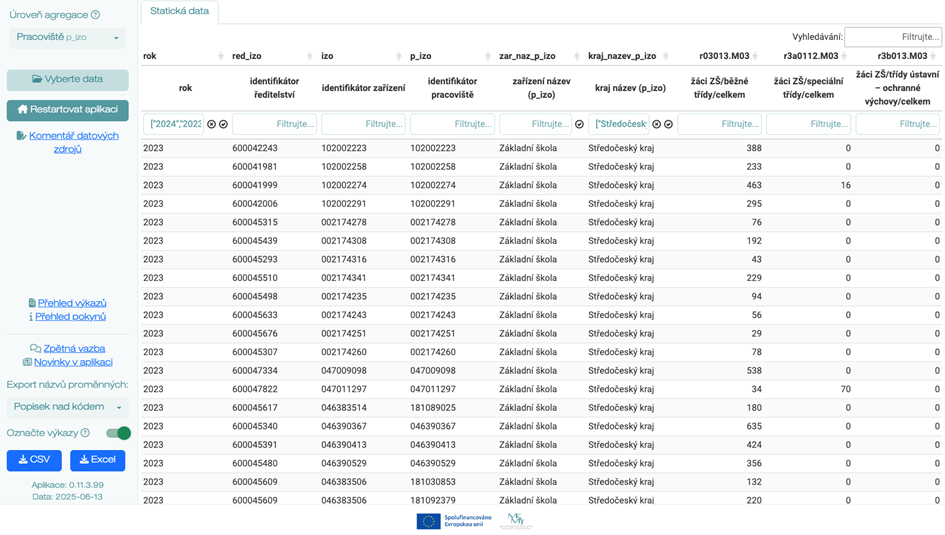The image size is (945, 535).
Task: Open the rok filter value selector
Action: click(x=174, y=125)
